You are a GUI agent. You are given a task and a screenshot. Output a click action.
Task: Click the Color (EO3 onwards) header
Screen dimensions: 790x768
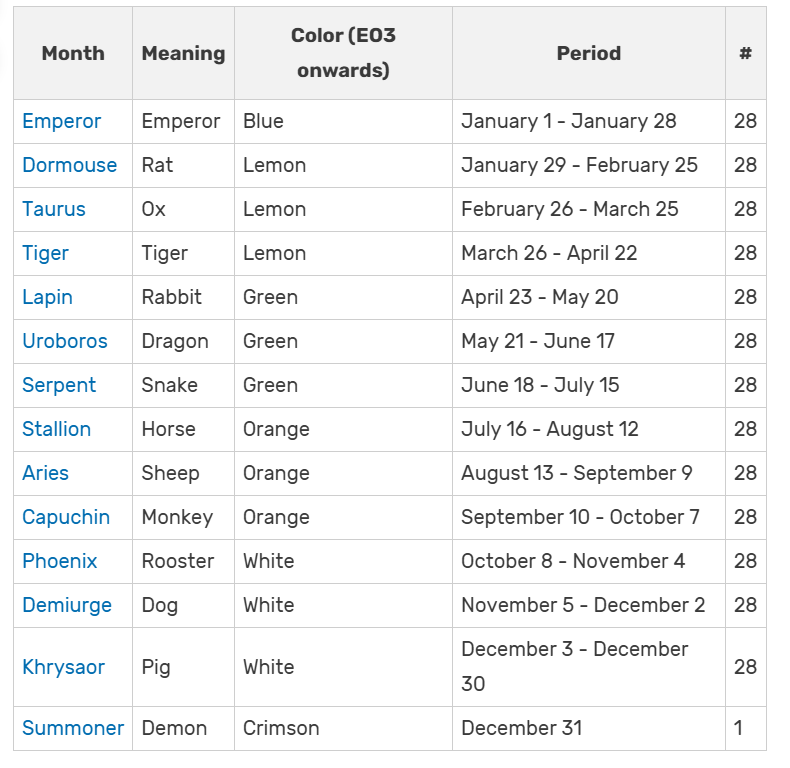pyautogui.click(x=343, y=53)
